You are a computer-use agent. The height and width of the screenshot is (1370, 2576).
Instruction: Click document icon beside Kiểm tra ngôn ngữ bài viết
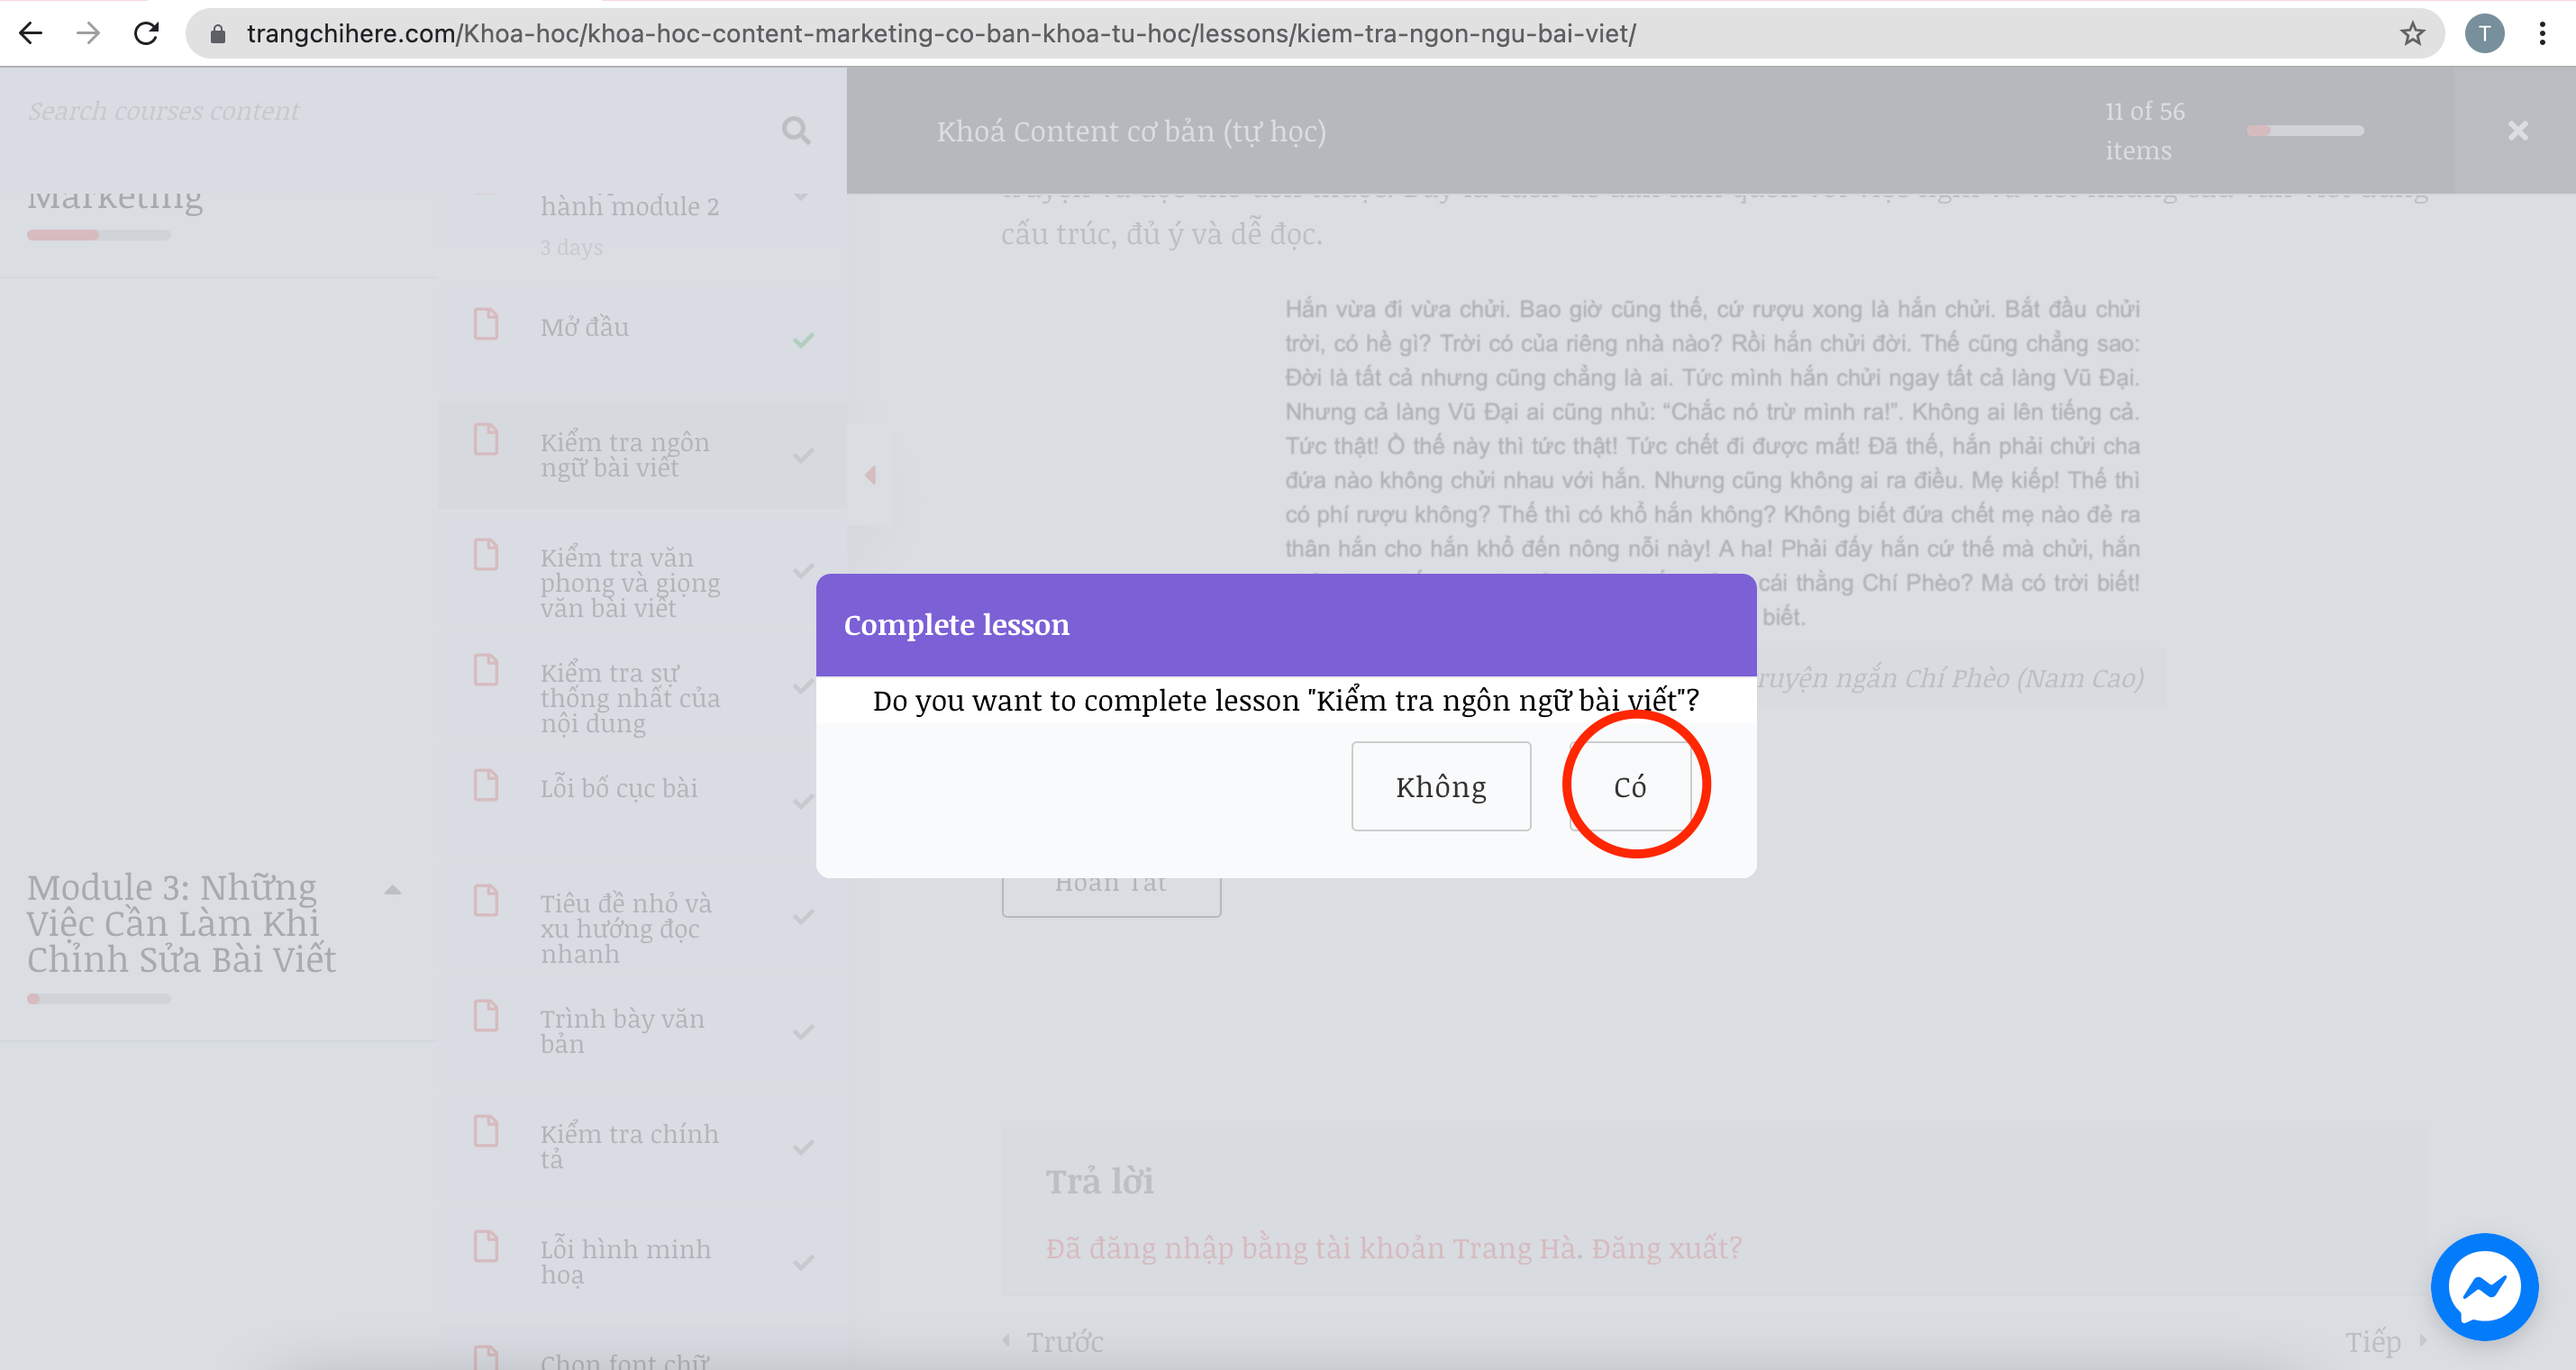pos(486,439)
